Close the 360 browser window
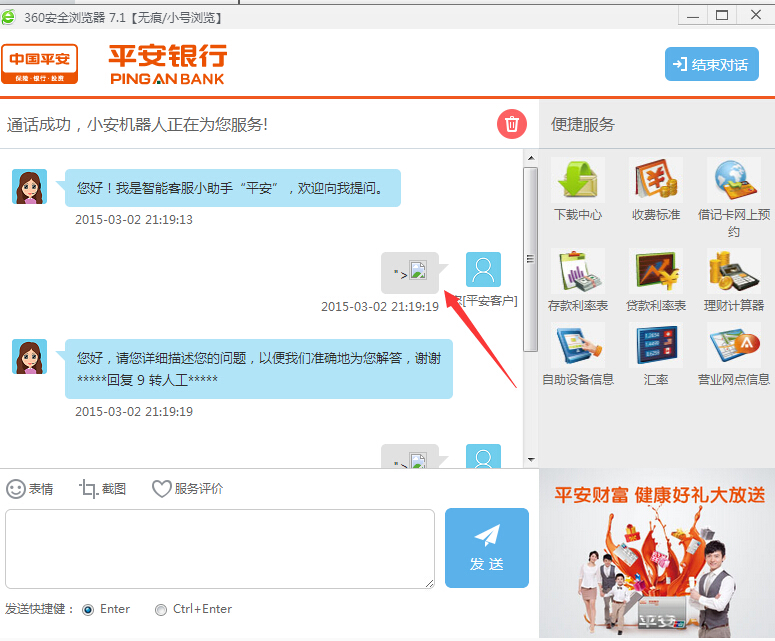775x641 pixels. tap(756, 15)
